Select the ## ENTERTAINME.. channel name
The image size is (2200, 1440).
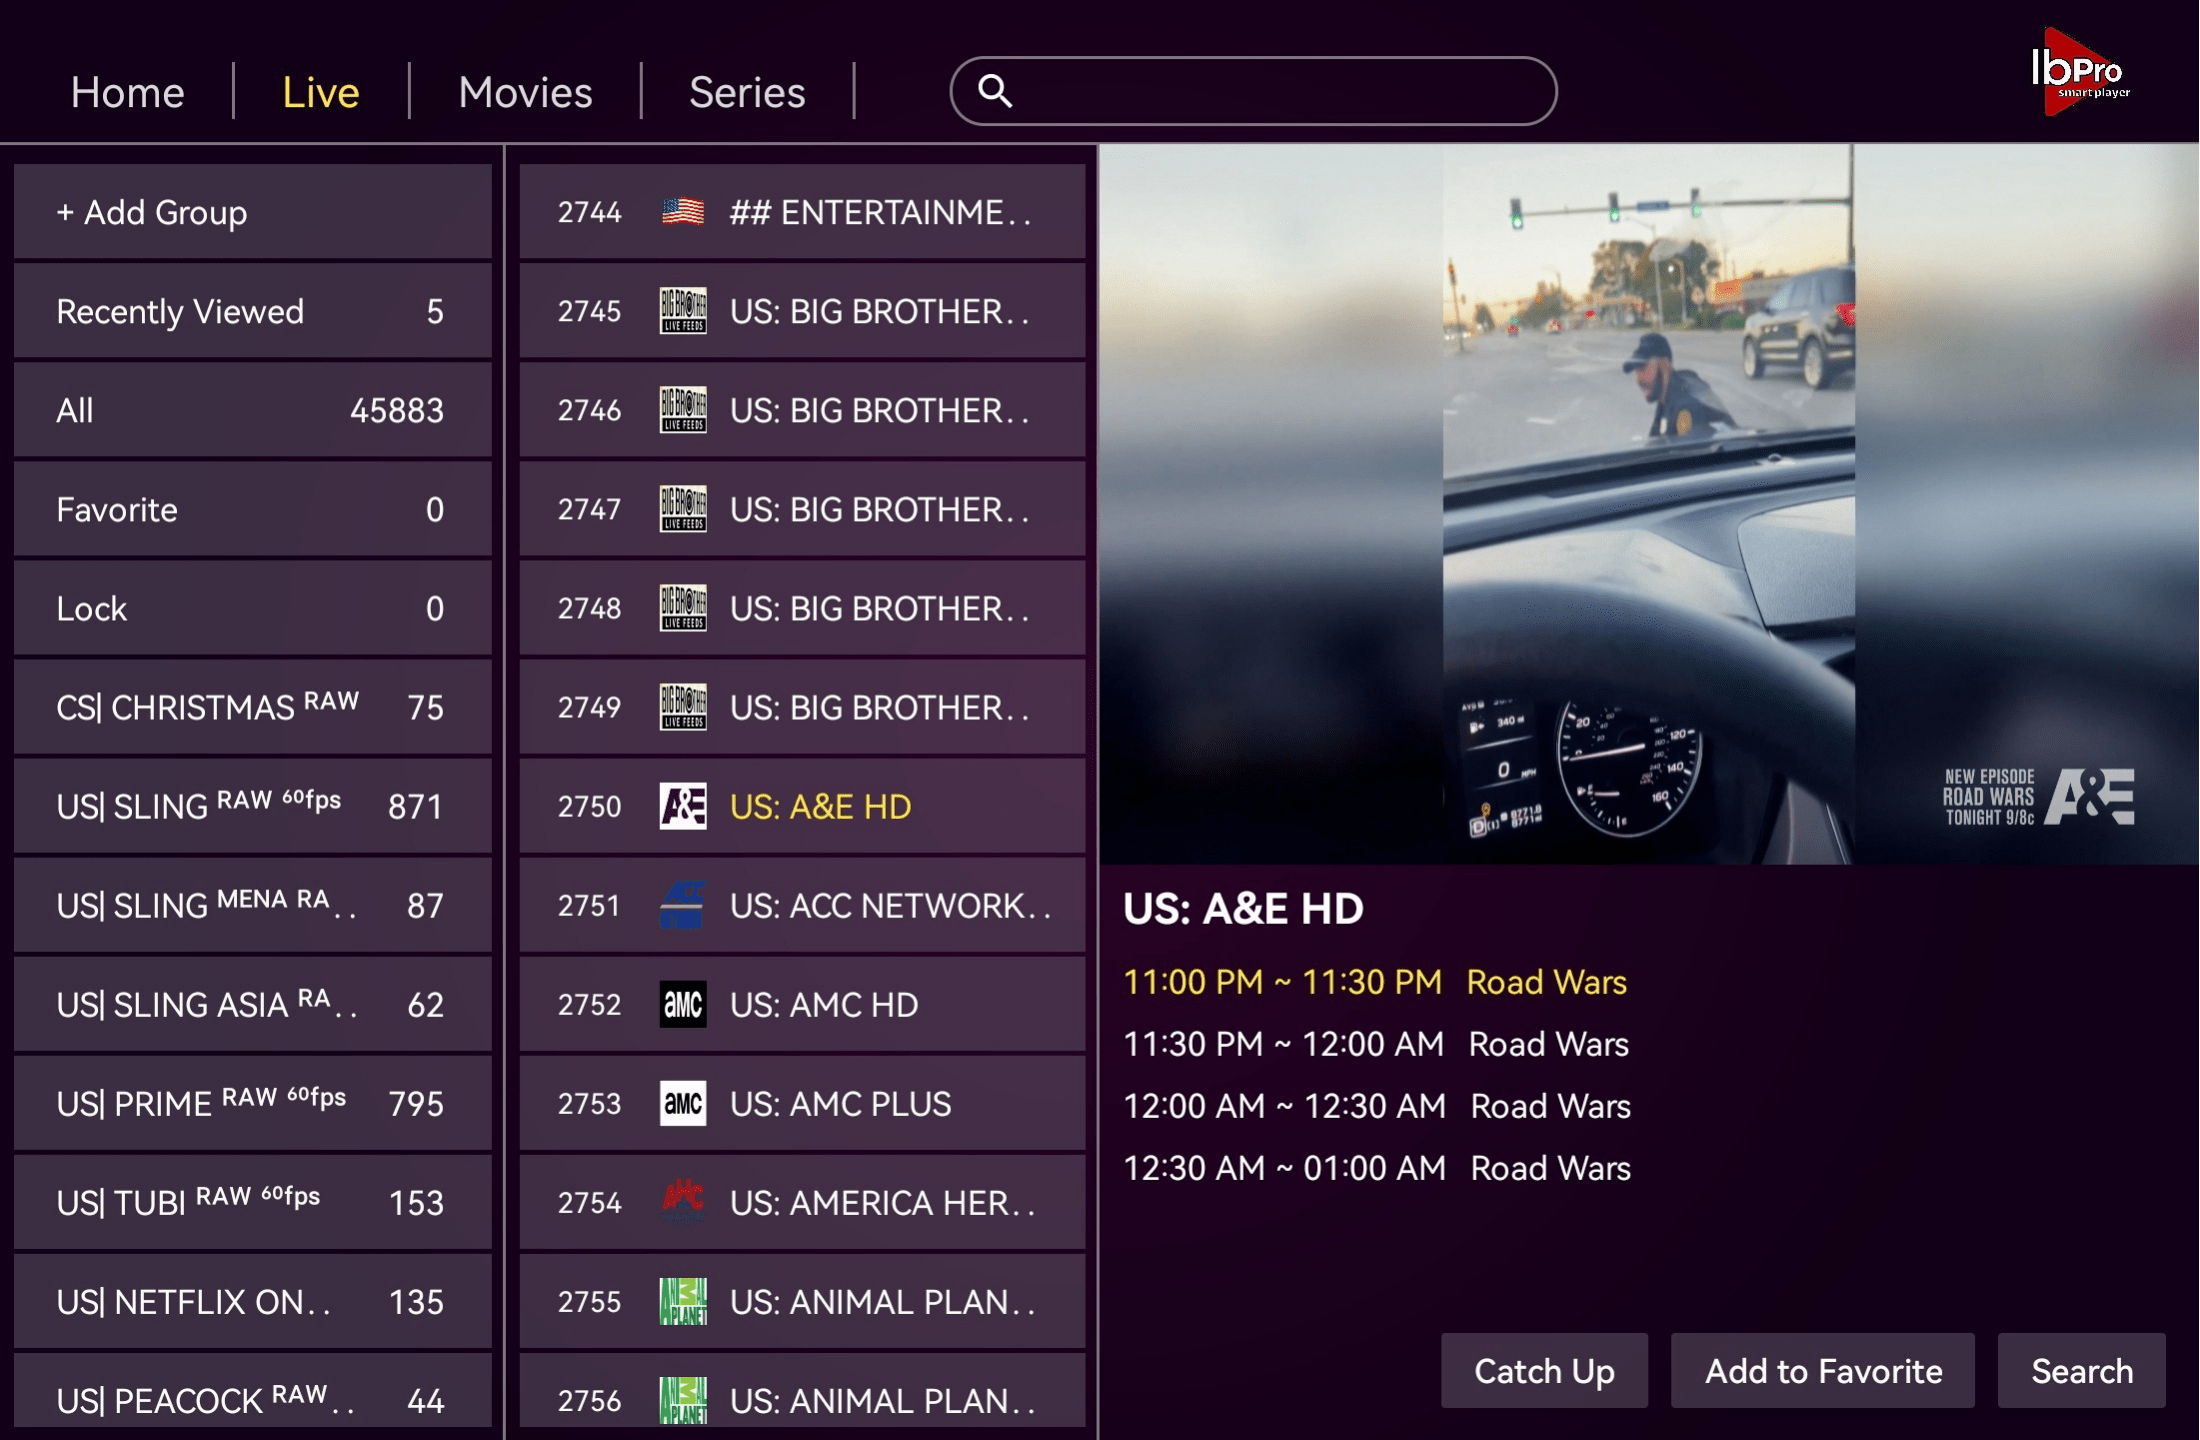(x=880, y=212)
